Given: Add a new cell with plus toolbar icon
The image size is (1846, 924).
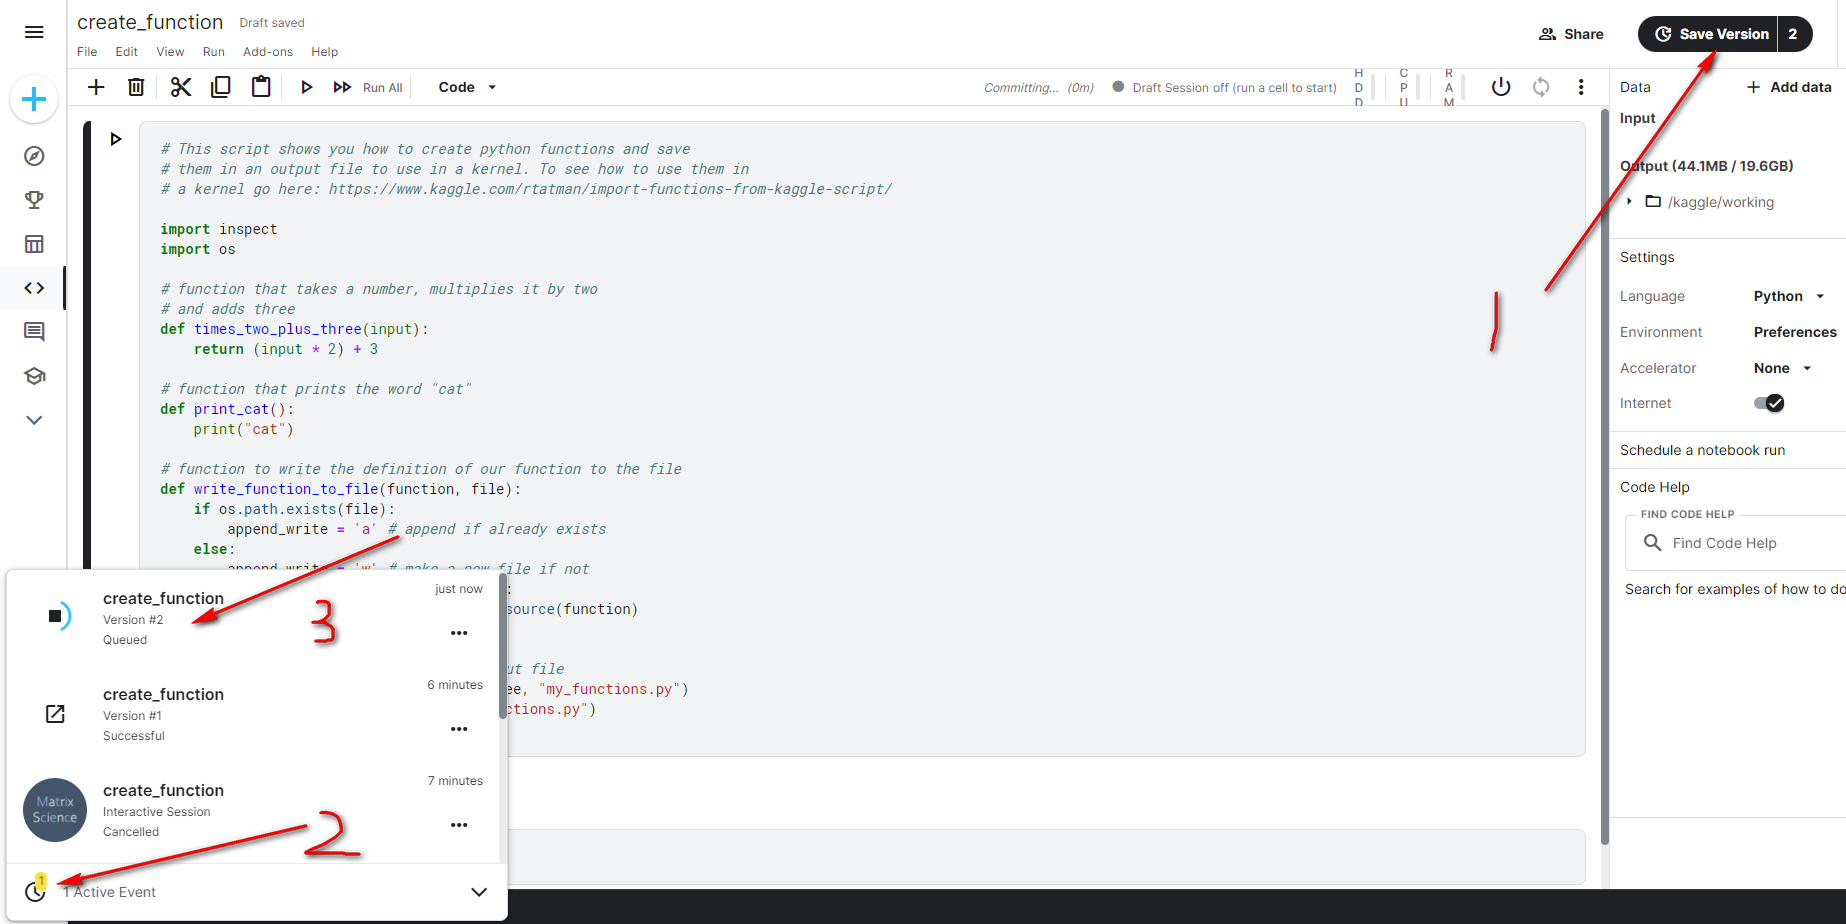Looking at the screenshot, I should click(x=95, y=87).
